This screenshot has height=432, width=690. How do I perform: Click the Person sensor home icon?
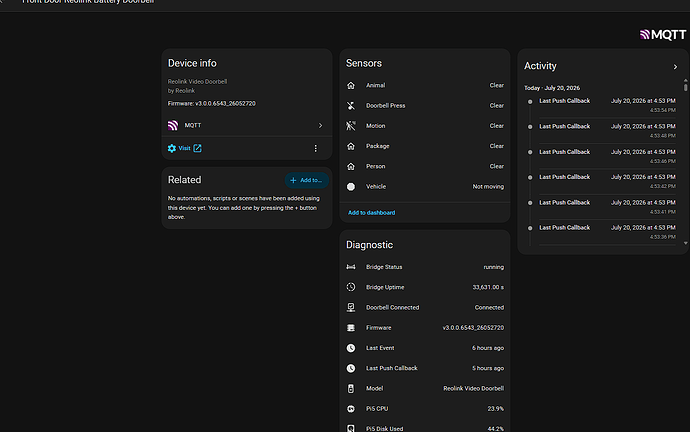(351, 166)
